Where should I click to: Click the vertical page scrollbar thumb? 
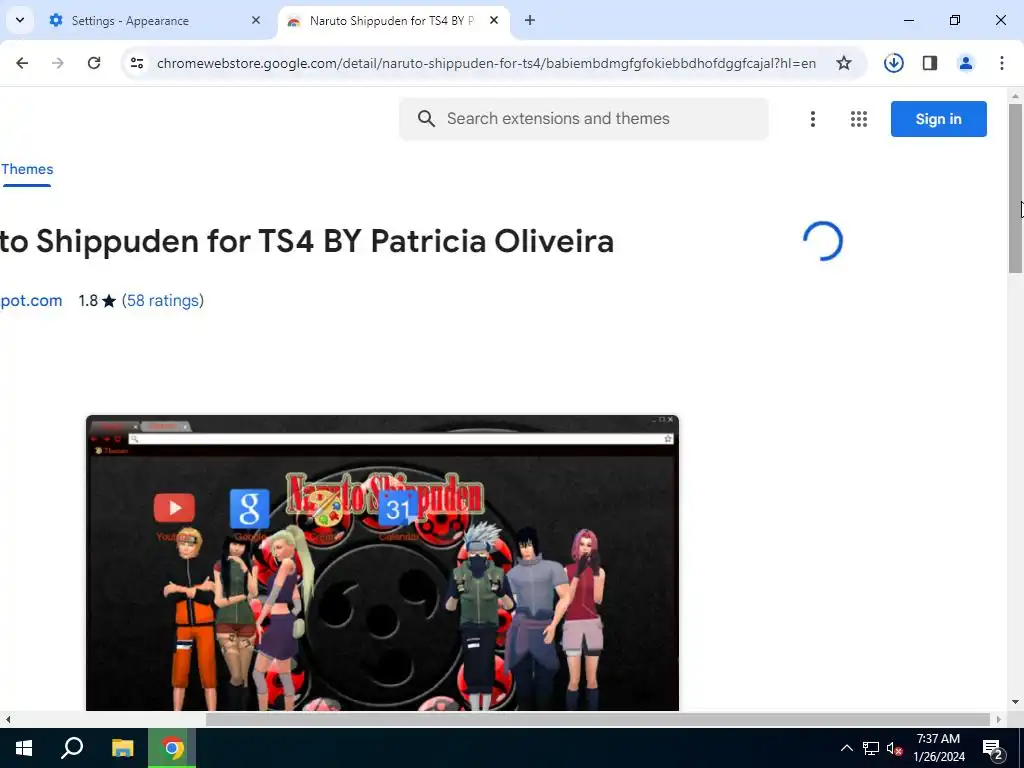click(x=1015, y=188)
